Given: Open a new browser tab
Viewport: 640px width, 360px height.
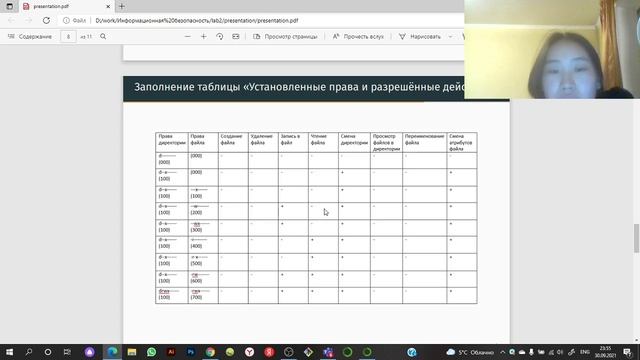Looking at the screenshot, I should point(122,7).
